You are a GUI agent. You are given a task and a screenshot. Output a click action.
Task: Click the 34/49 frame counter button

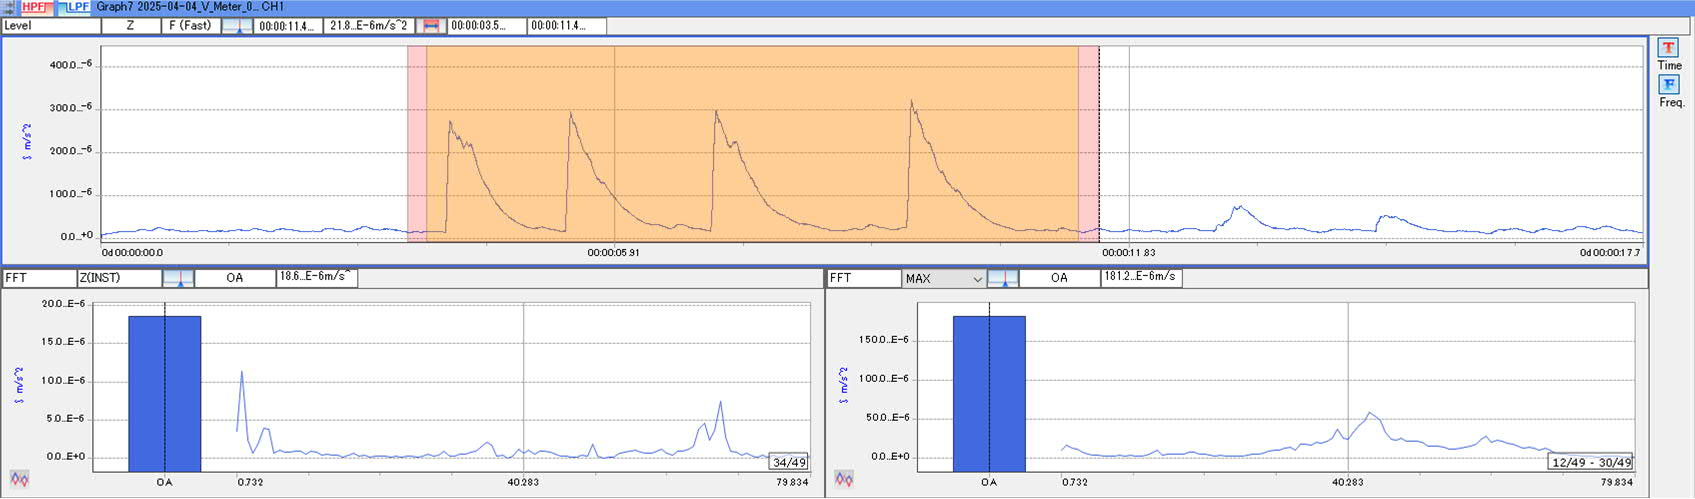tap(788, 462)
